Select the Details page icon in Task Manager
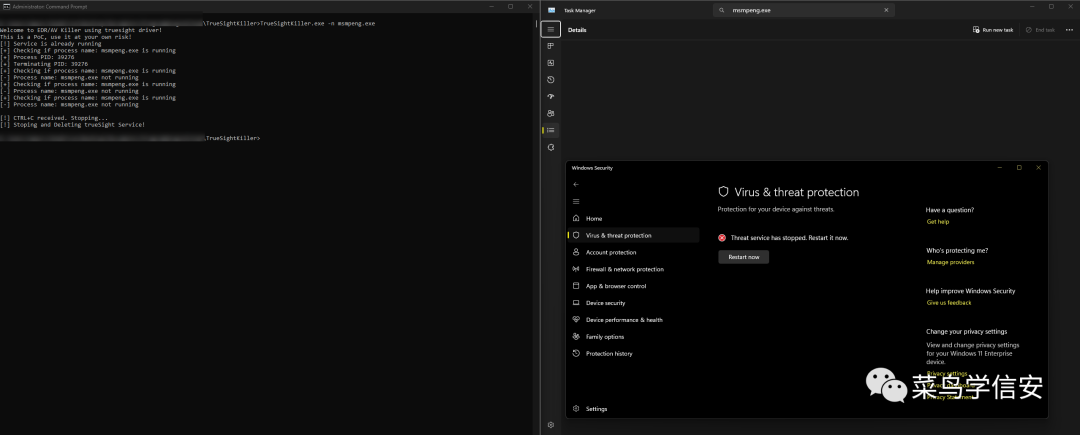Screen dimensions: 1080x435 coord(550,130)
